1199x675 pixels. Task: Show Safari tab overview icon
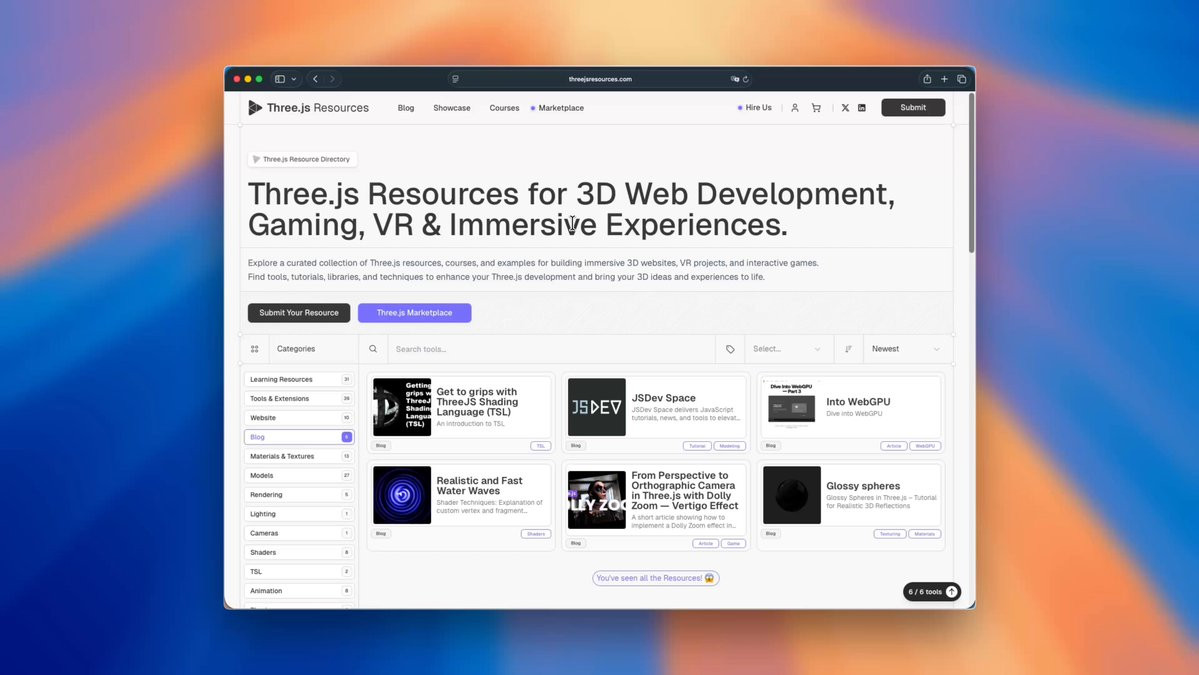[961, 79]
